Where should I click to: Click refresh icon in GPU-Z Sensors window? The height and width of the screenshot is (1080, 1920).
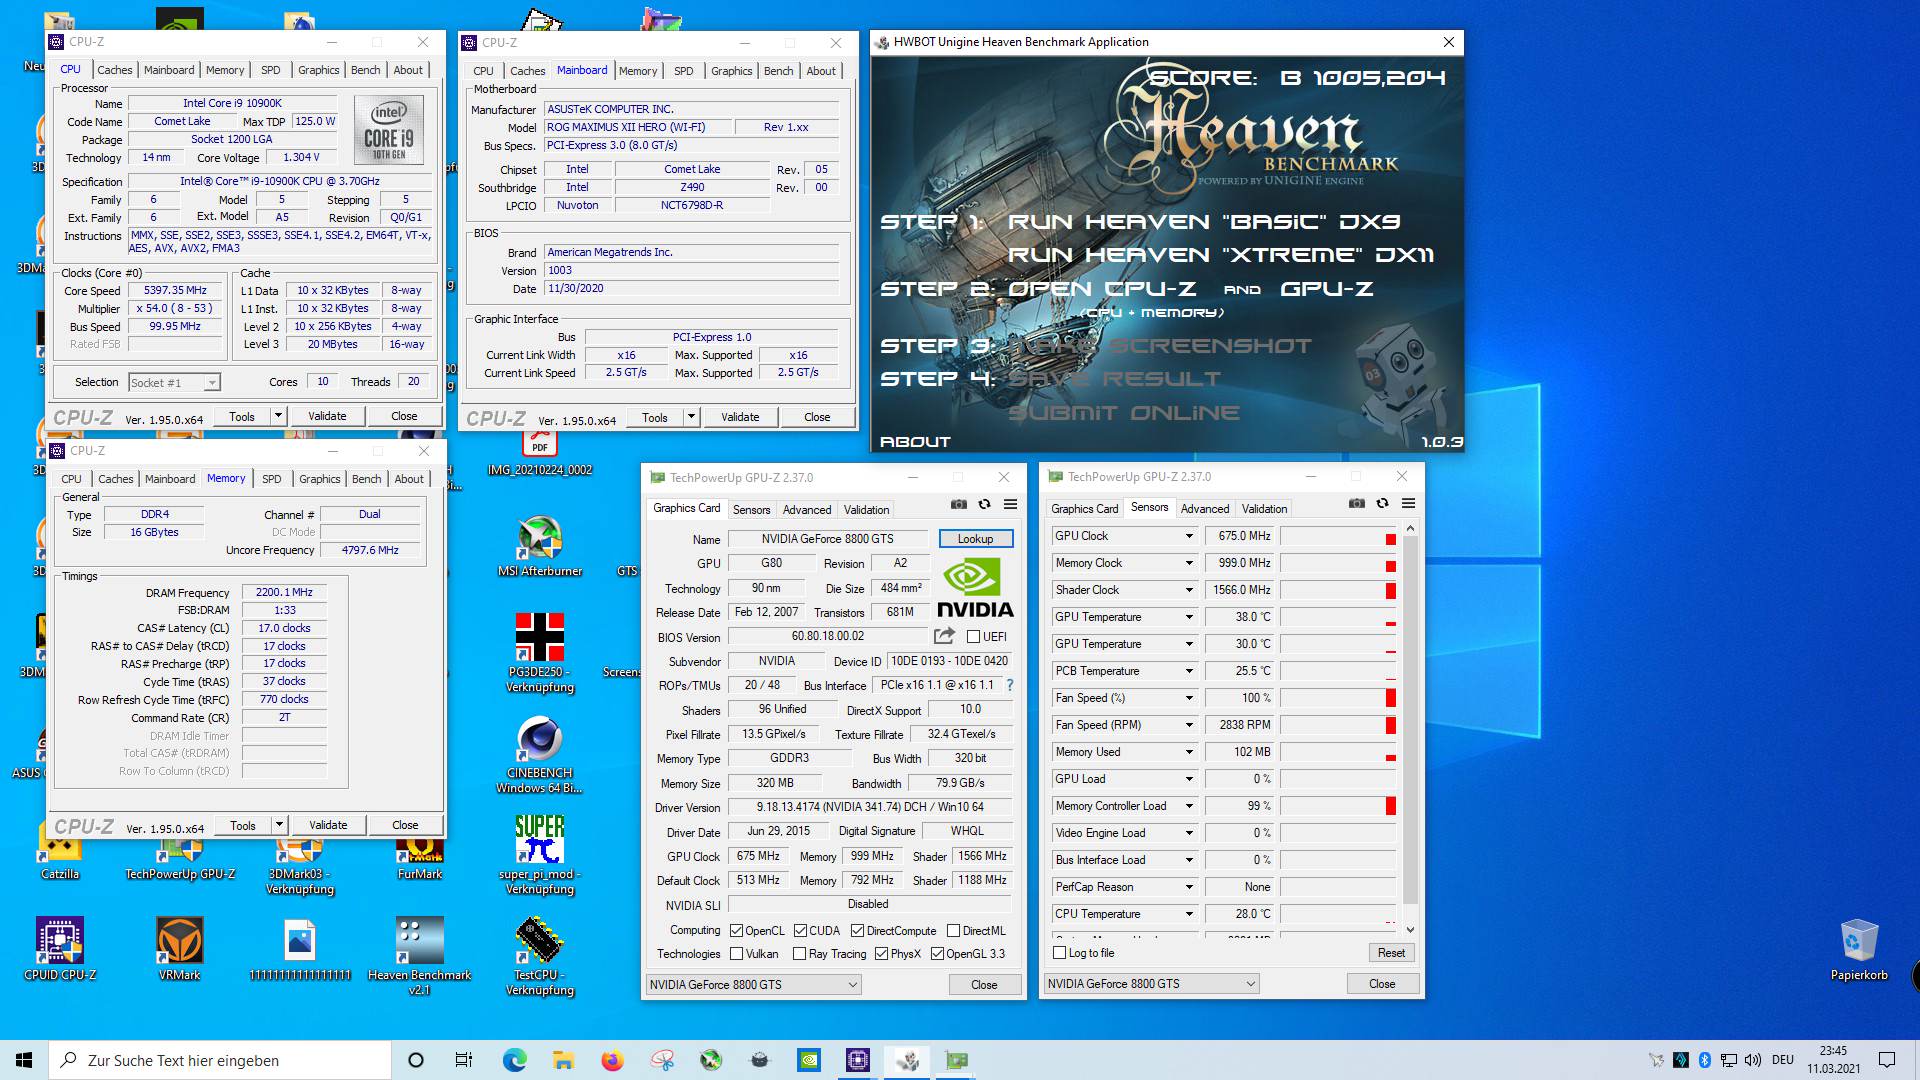[1382, 503]
